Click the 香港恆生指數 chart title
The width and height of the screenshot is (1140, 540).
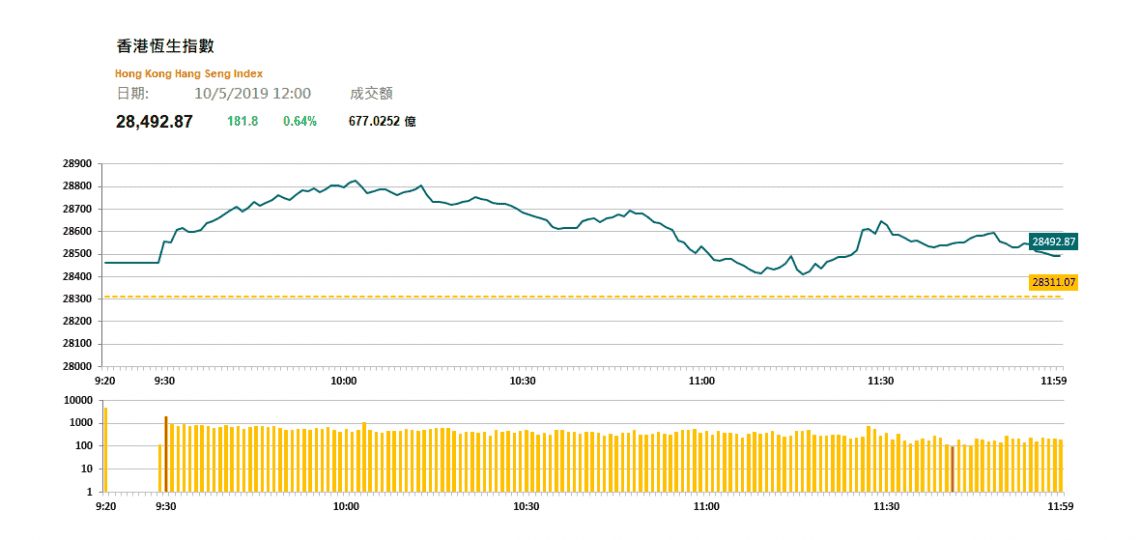pyautogui.click(x=166, y=46)
